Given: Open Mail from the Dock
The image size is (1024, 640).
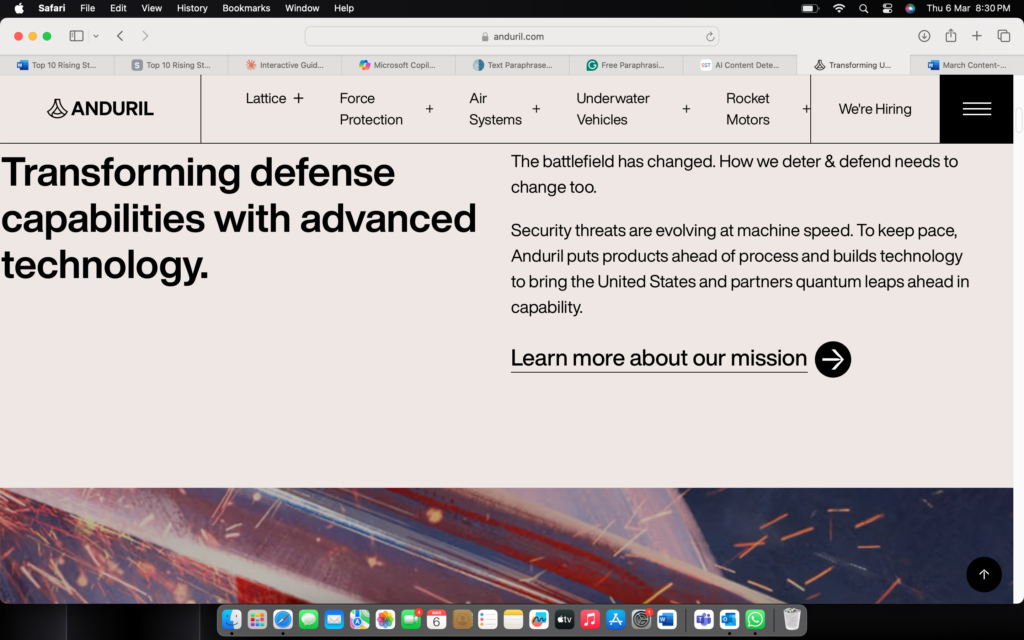Looking at the screenshot, I should (x=334, y=618).
